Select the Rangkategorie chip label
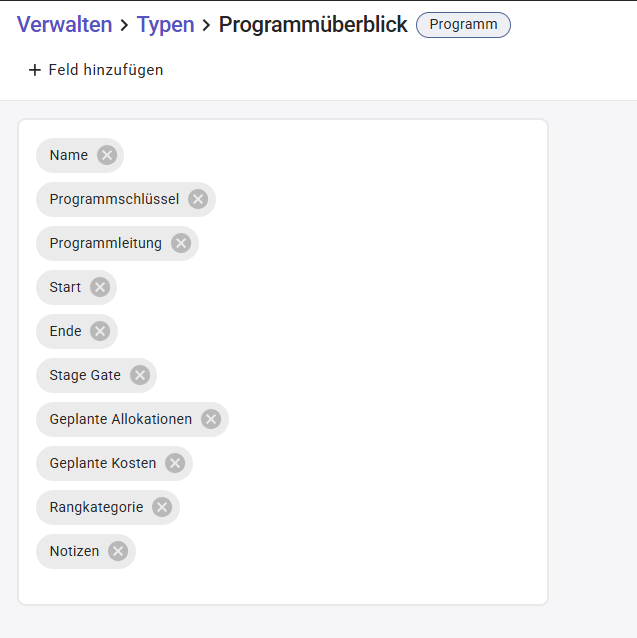The width and height of the screenshot is (637, 638). [x=96, y=507]
